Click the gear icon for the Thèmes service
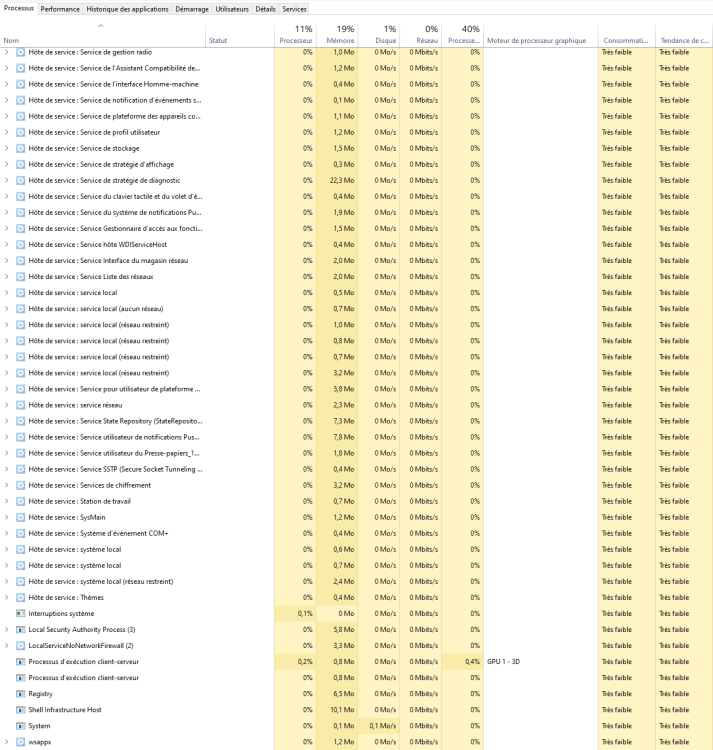Image resolution: width=713 pixels, height=750 pixels. click(21, 597)
